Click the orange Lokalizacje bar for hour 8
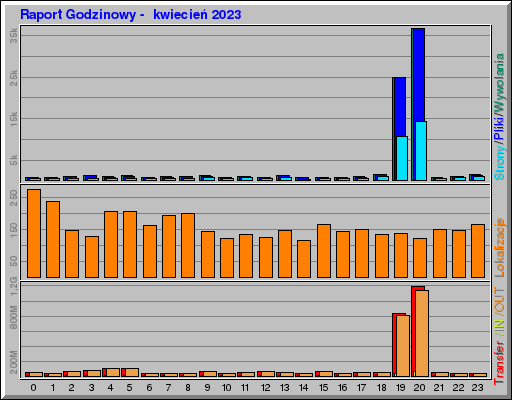The width and height of the screenshot is (512, 400). 188,245
